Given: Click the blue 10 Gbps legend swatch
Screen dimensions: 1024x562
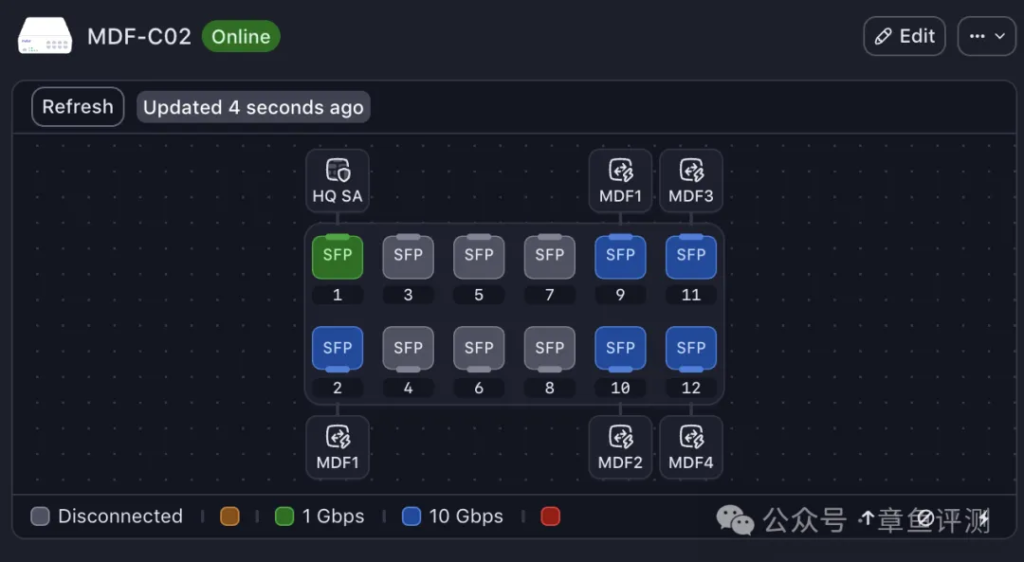Looking at the screenshot, I should click(x=411, y=516).
